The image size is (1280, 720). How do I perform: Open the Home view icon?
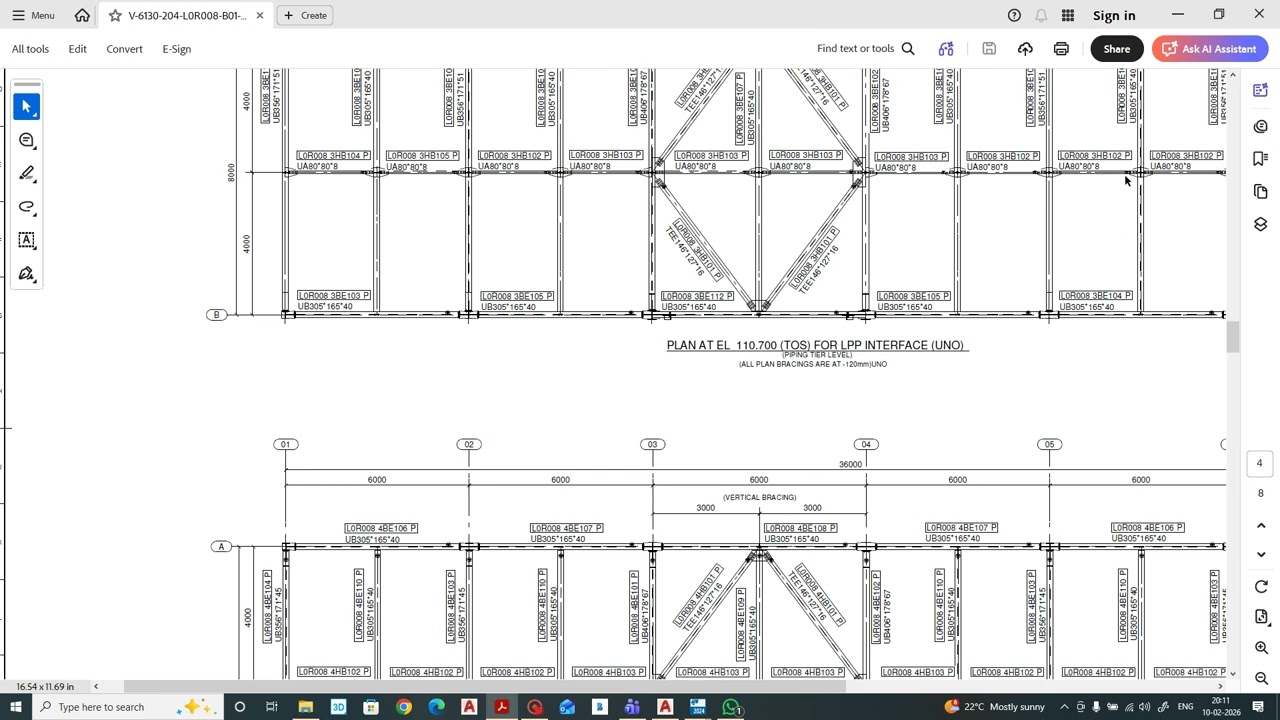pyautogui.click(x=82, y=15)
